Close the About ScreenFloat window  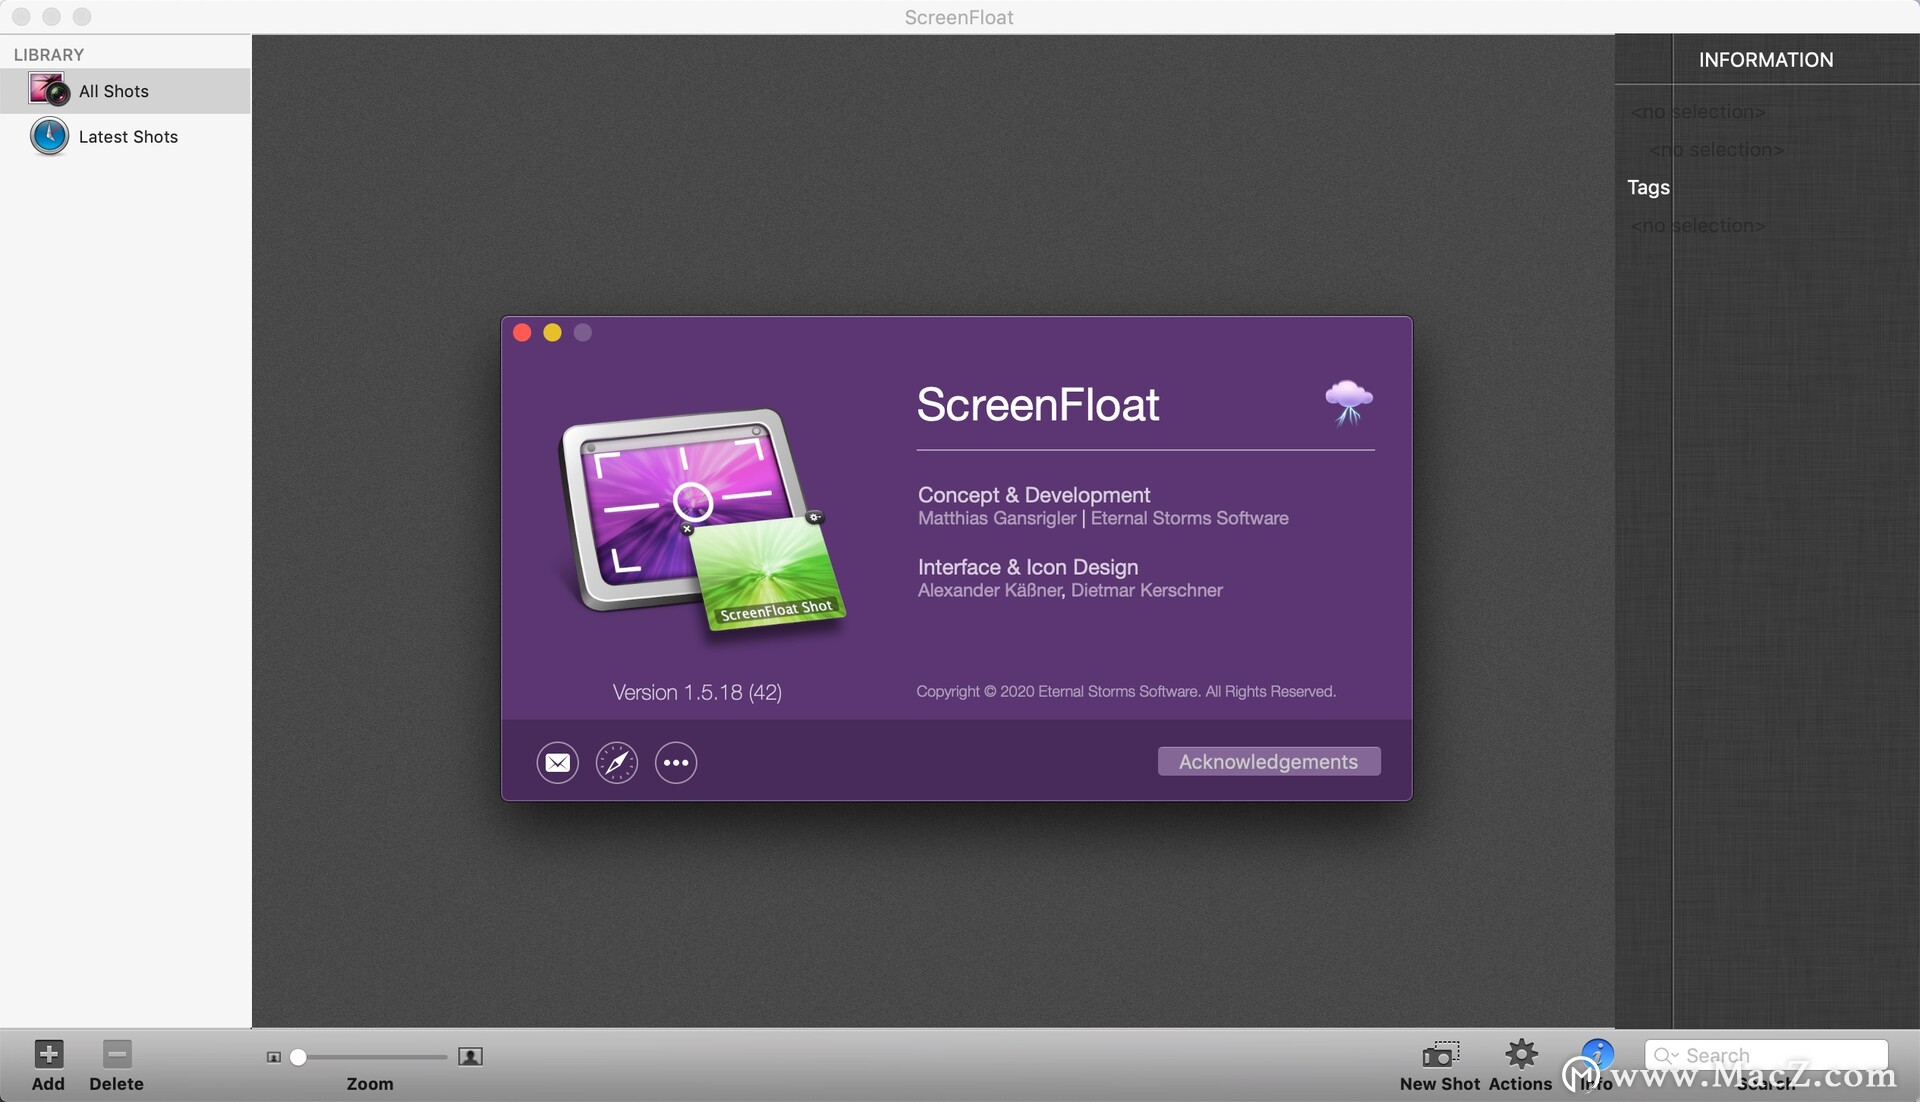(x=522, y=333)
